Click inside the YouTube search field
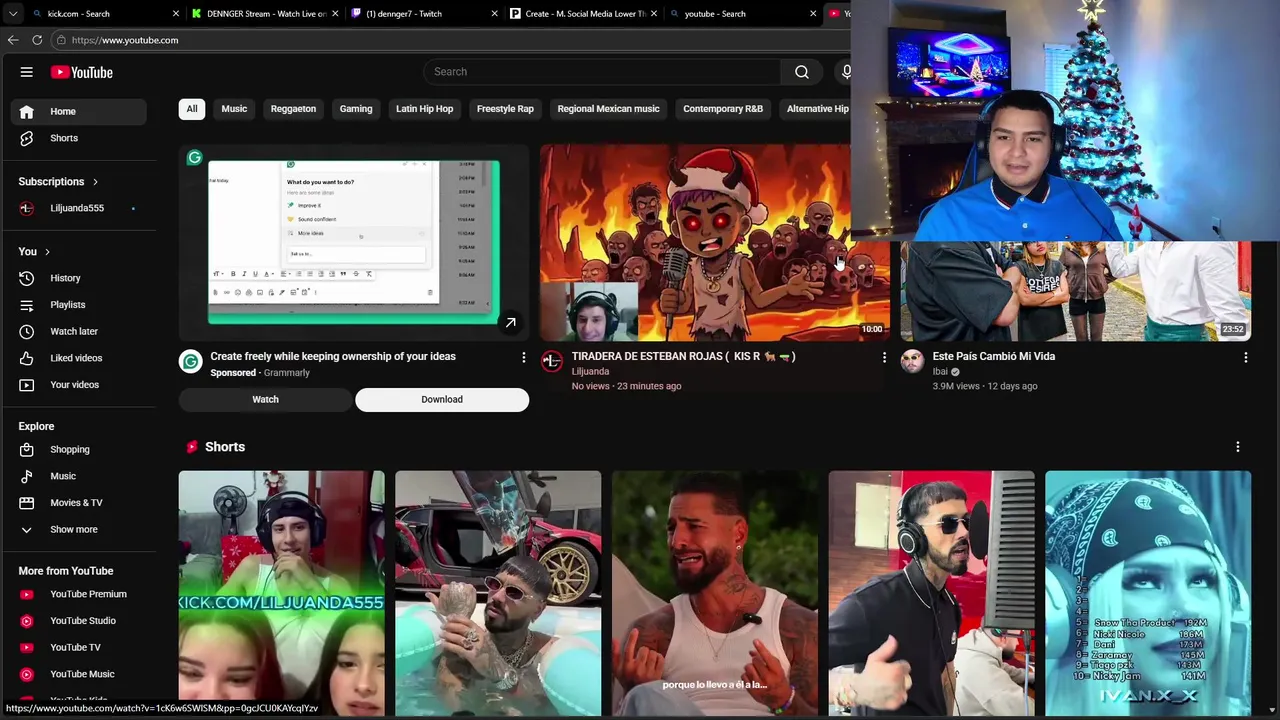Viewport: 1280px width, 720px height. click(x=602, y=72)
